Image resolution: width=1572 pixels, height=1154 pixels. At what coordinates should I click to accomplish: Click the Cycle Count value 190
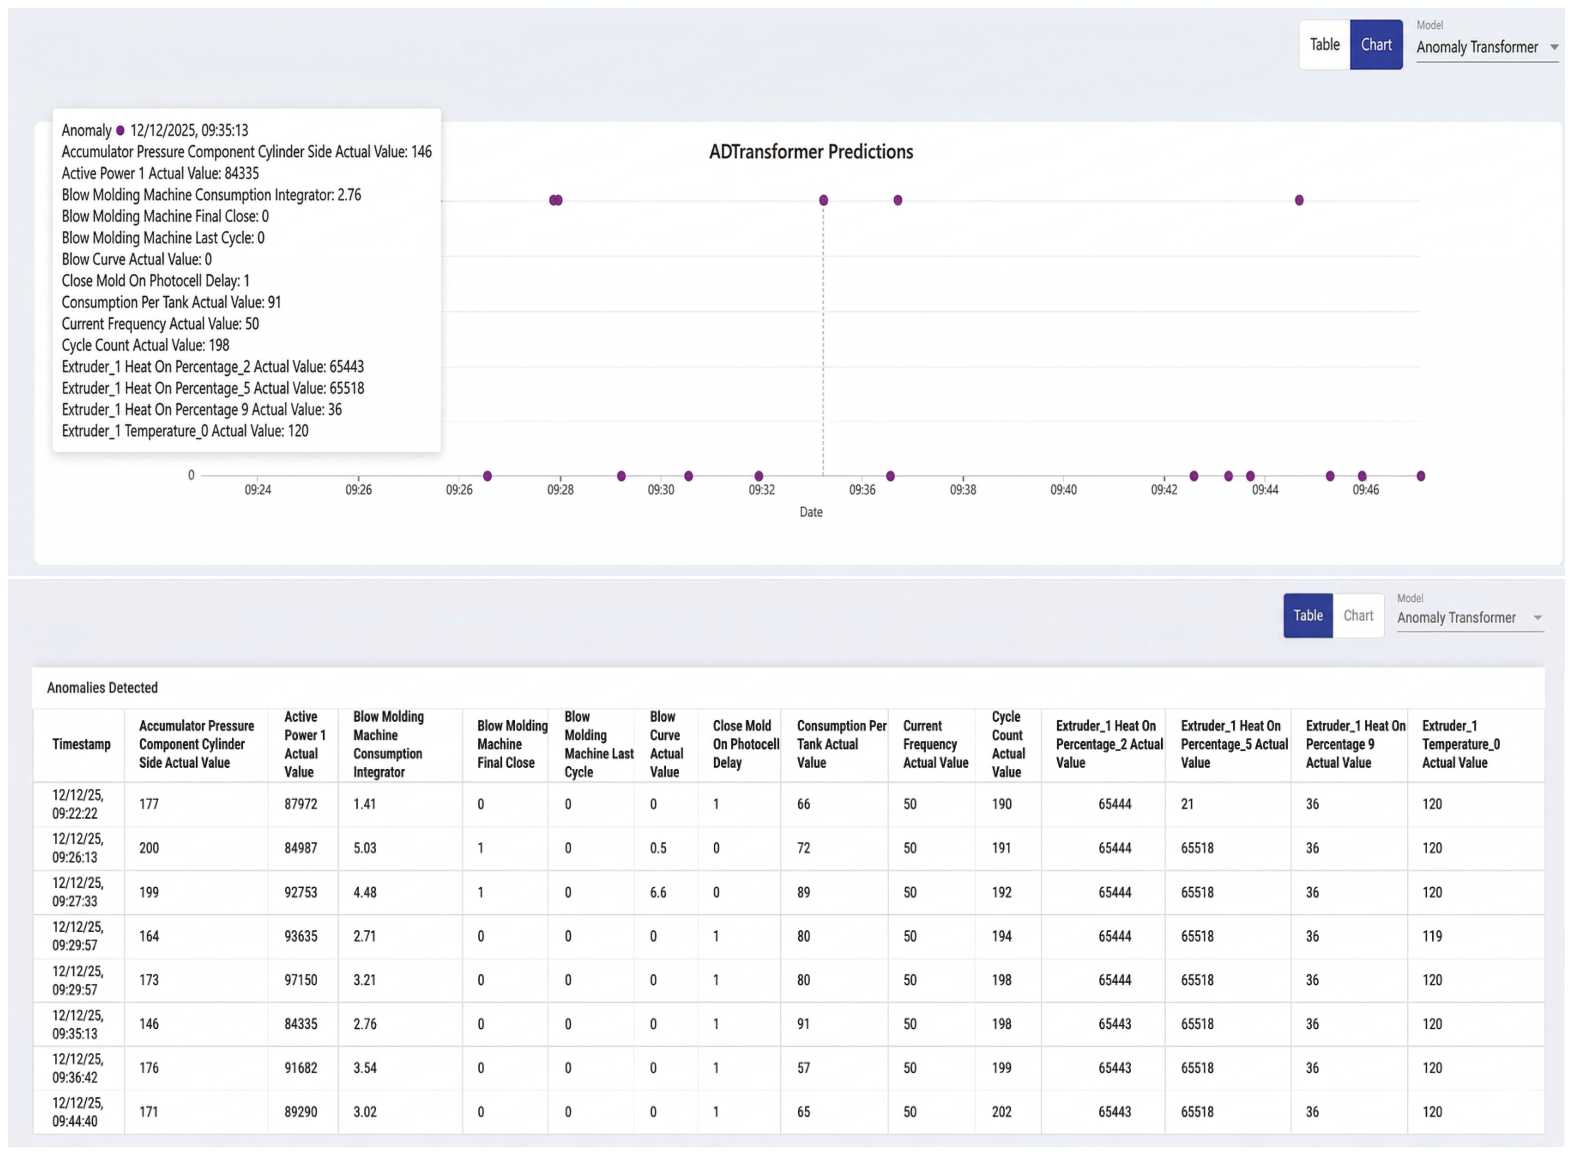point(1002,804)
